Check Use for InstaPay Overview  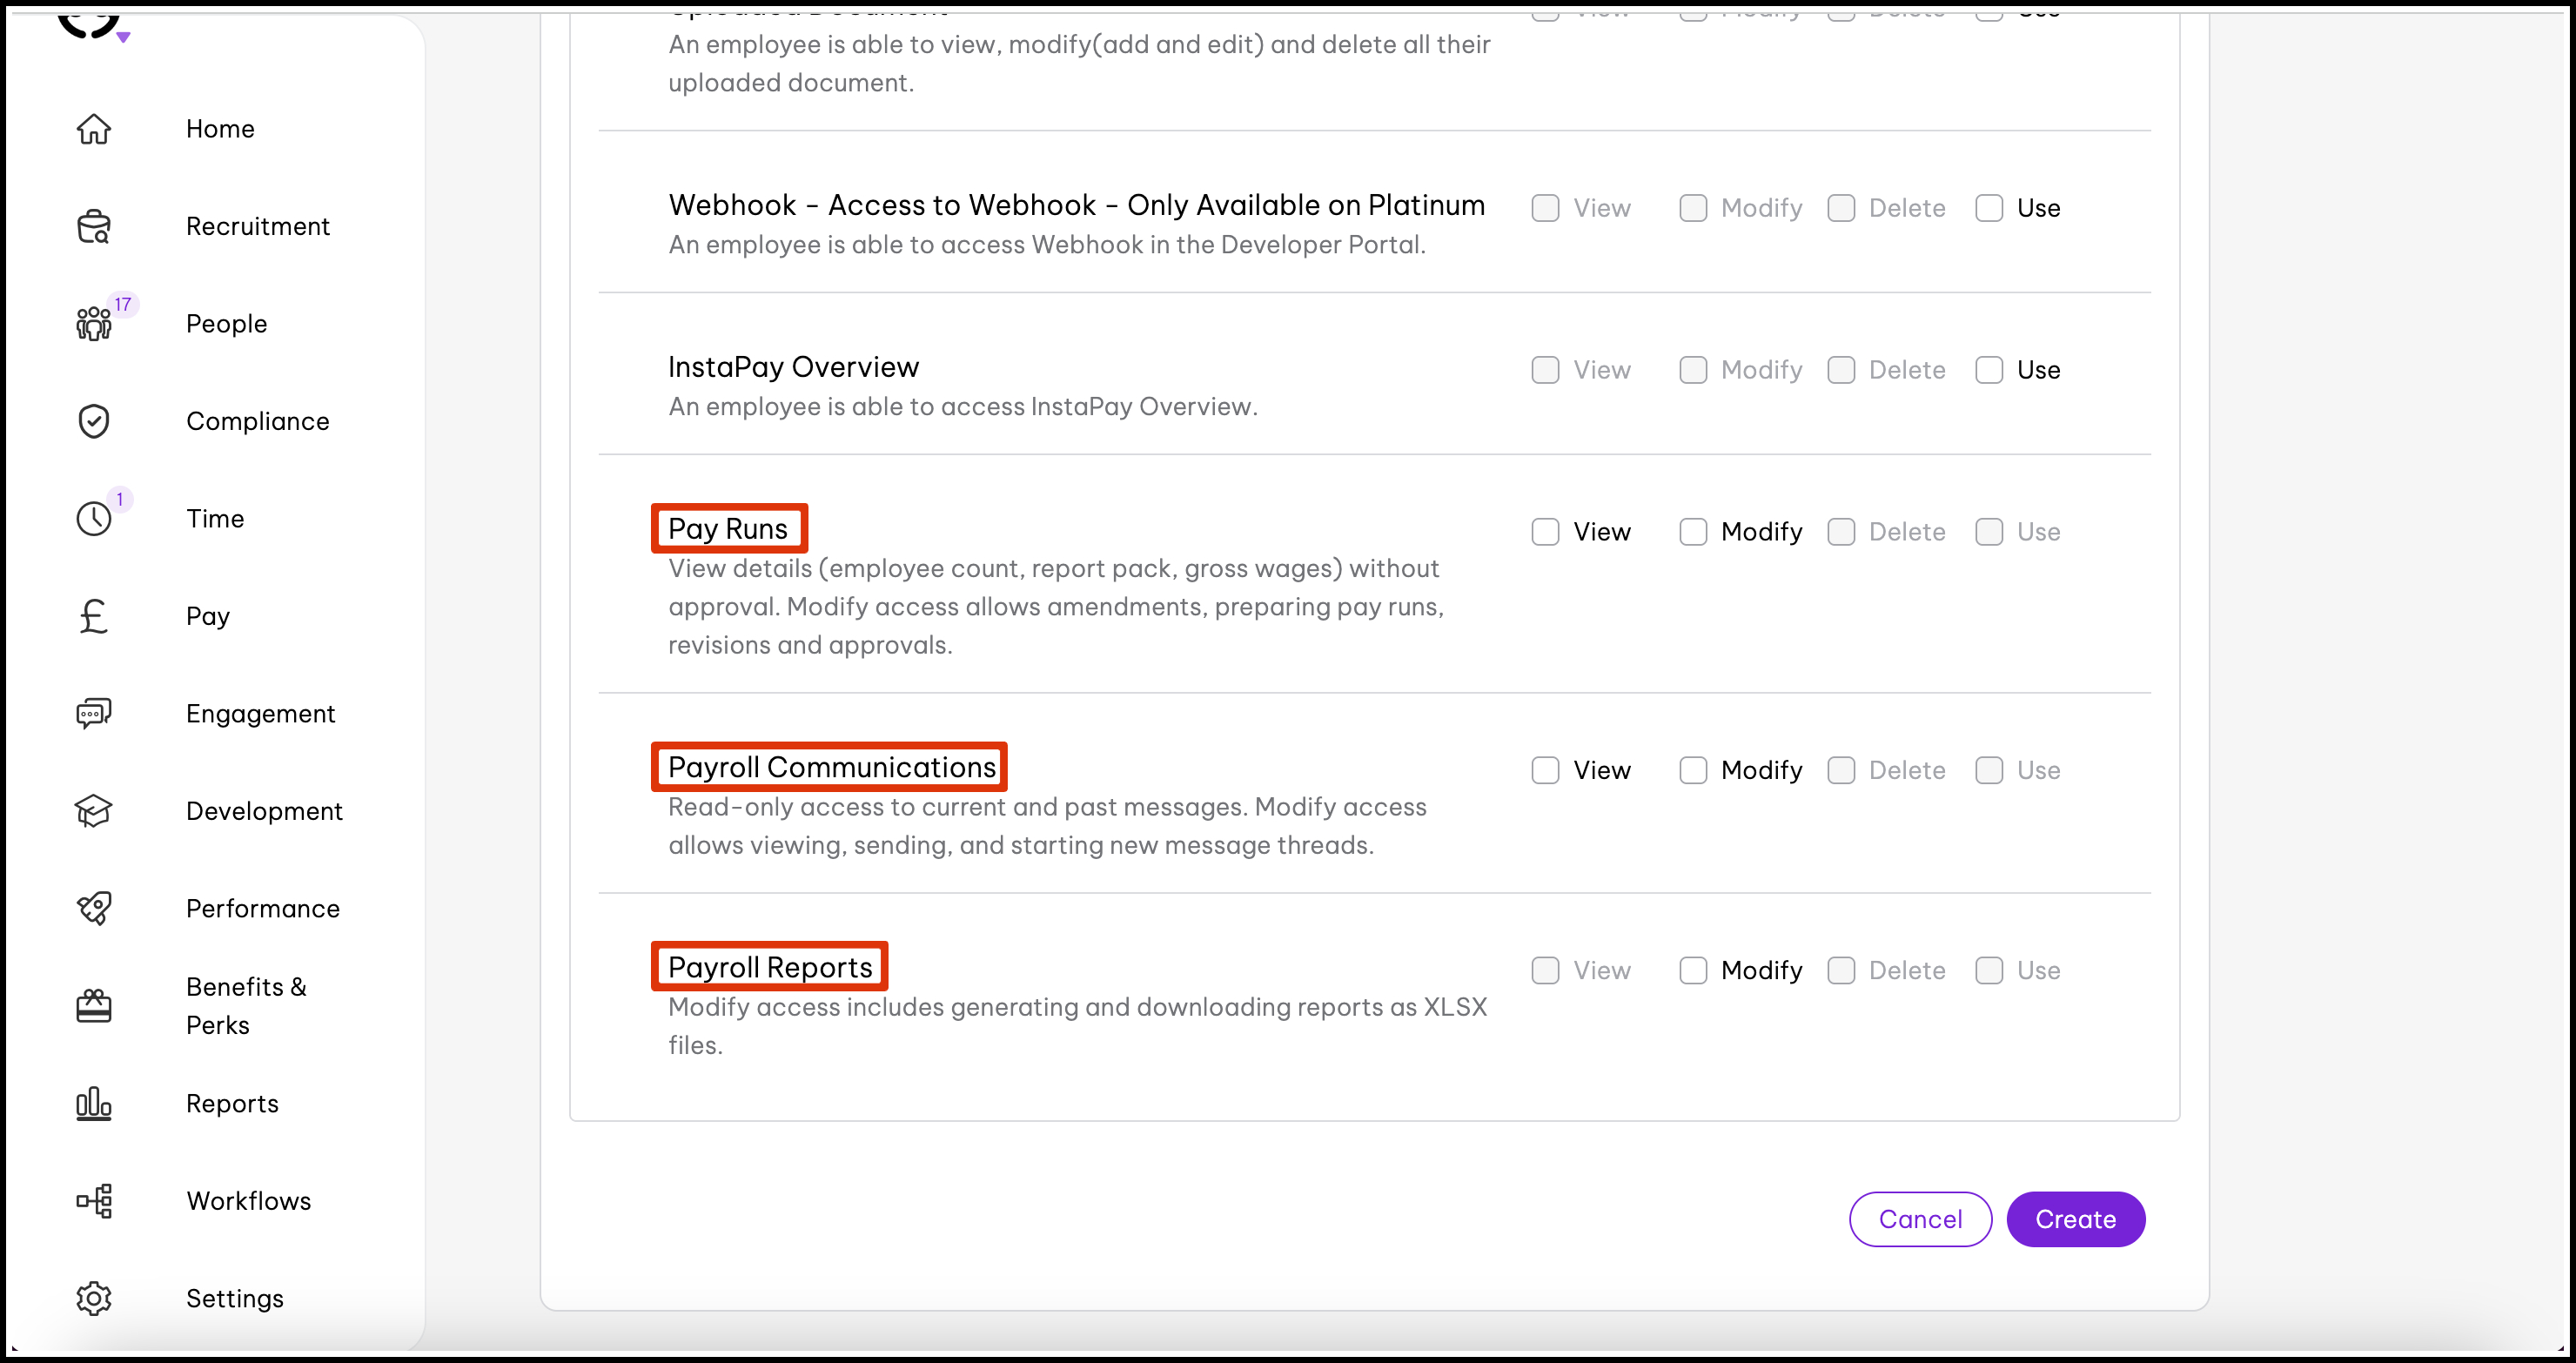coord(1988,370)
